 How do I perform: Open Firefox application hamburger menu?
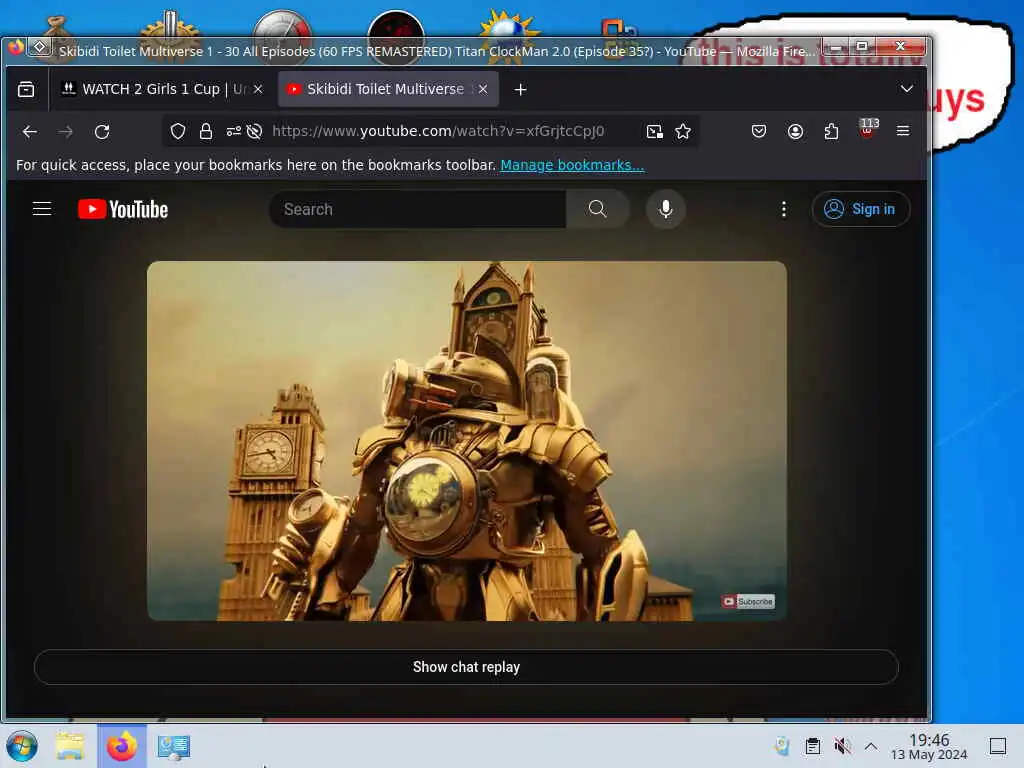903,131
